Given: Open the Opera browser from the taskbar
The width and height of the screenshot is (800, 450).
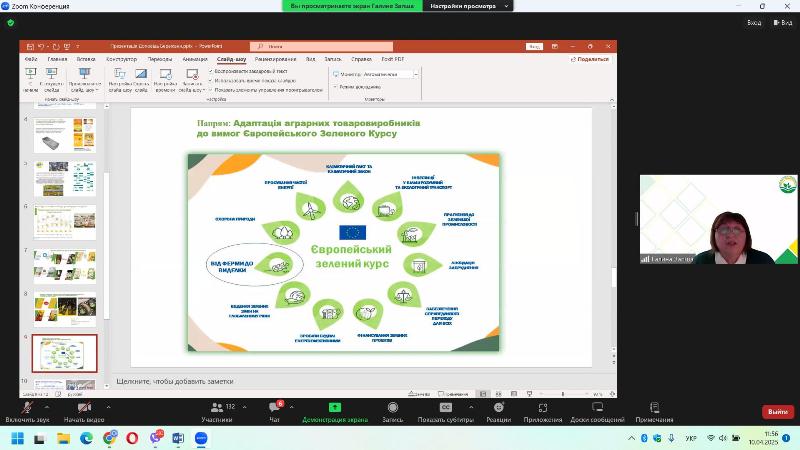Looking at the screenshot, I should click(x=132, y=438).
